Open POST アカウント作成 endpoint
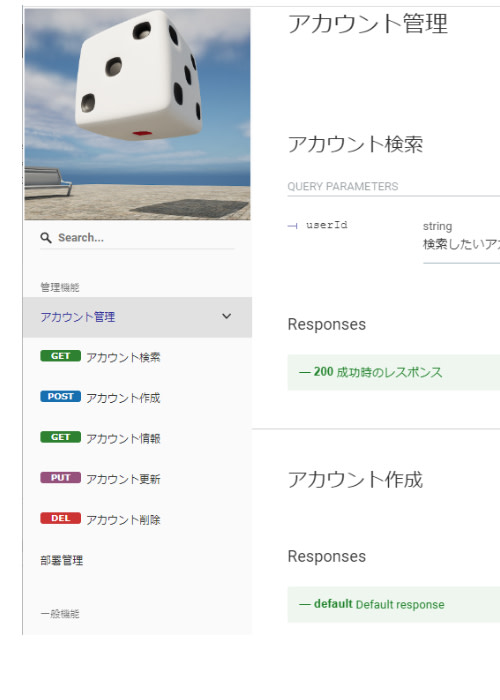500x700 pixels. pyautogui.click(x=138, y=397)
